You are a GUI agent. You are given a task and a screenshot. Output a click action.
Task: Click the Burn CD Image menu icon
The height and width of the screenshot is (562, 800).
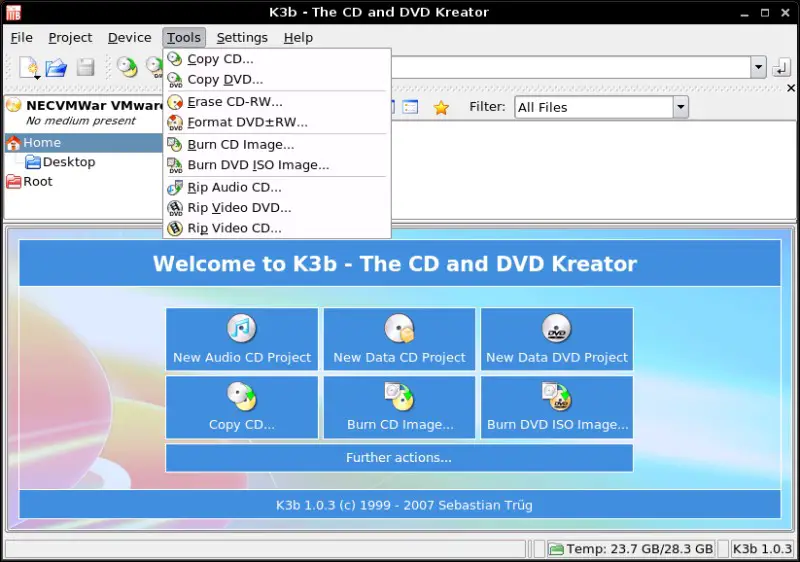(x=175, y=145)
